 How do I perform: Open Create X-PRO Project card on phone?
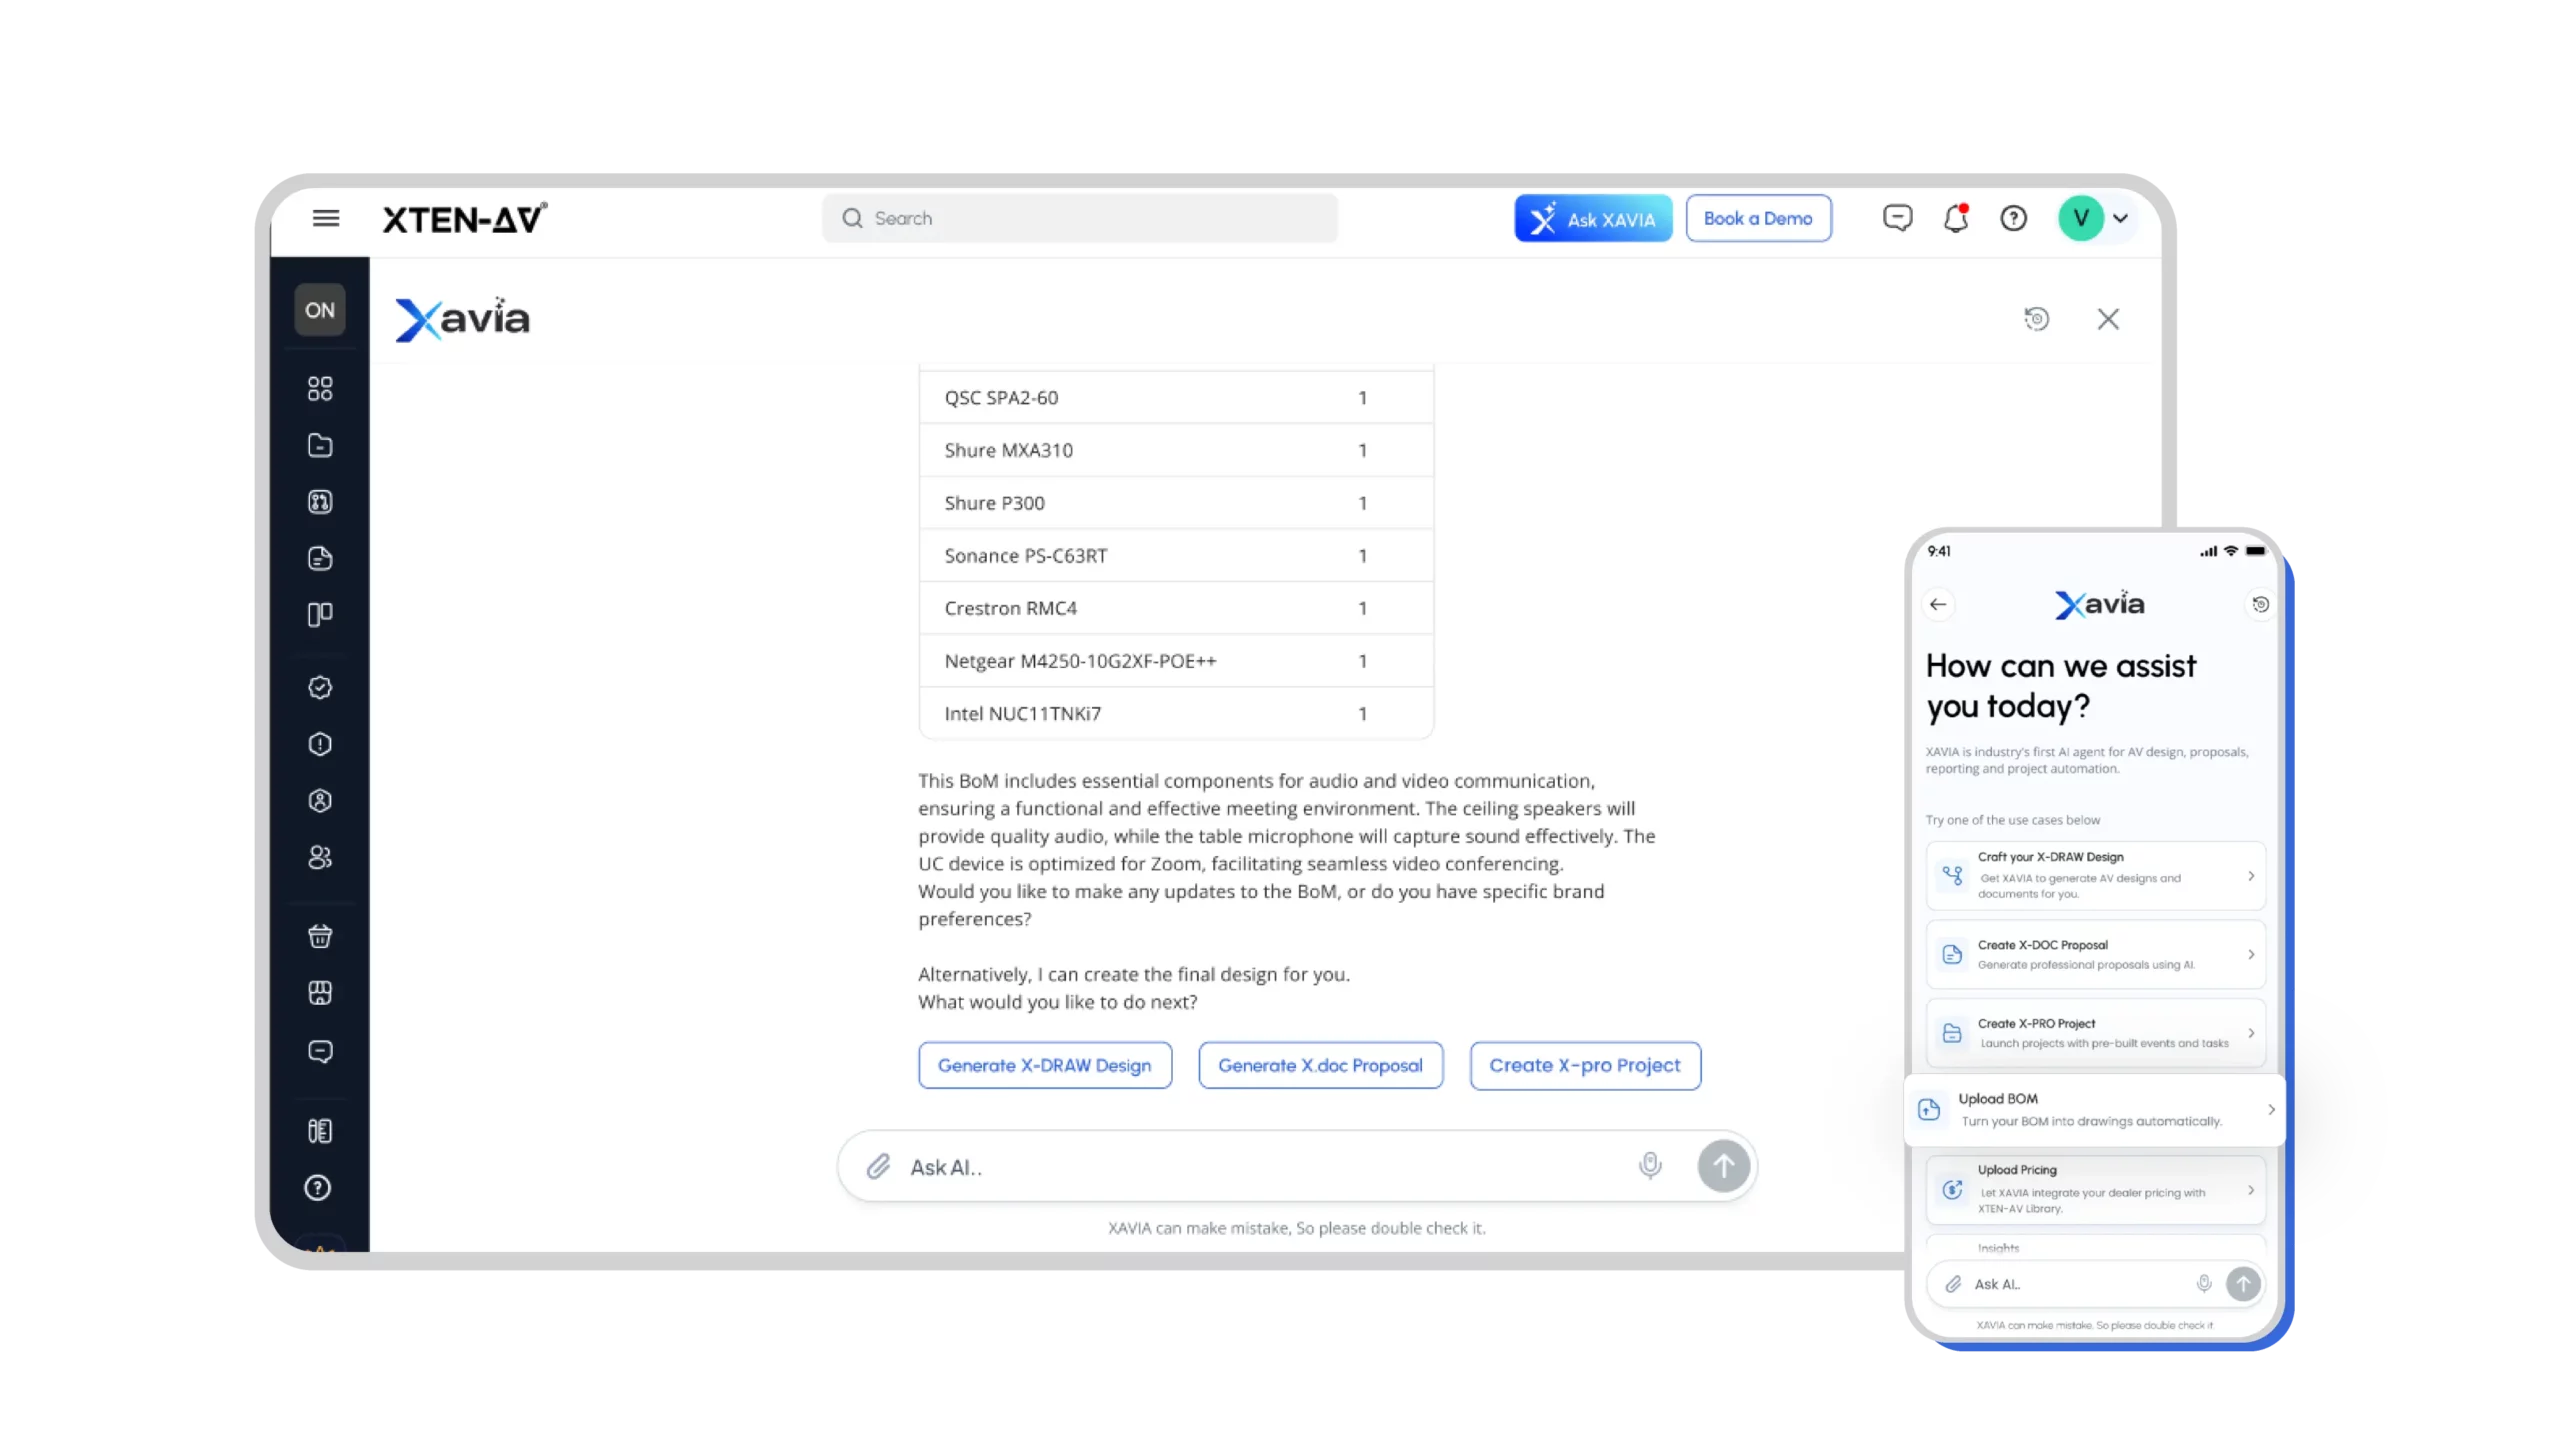2094,1033
